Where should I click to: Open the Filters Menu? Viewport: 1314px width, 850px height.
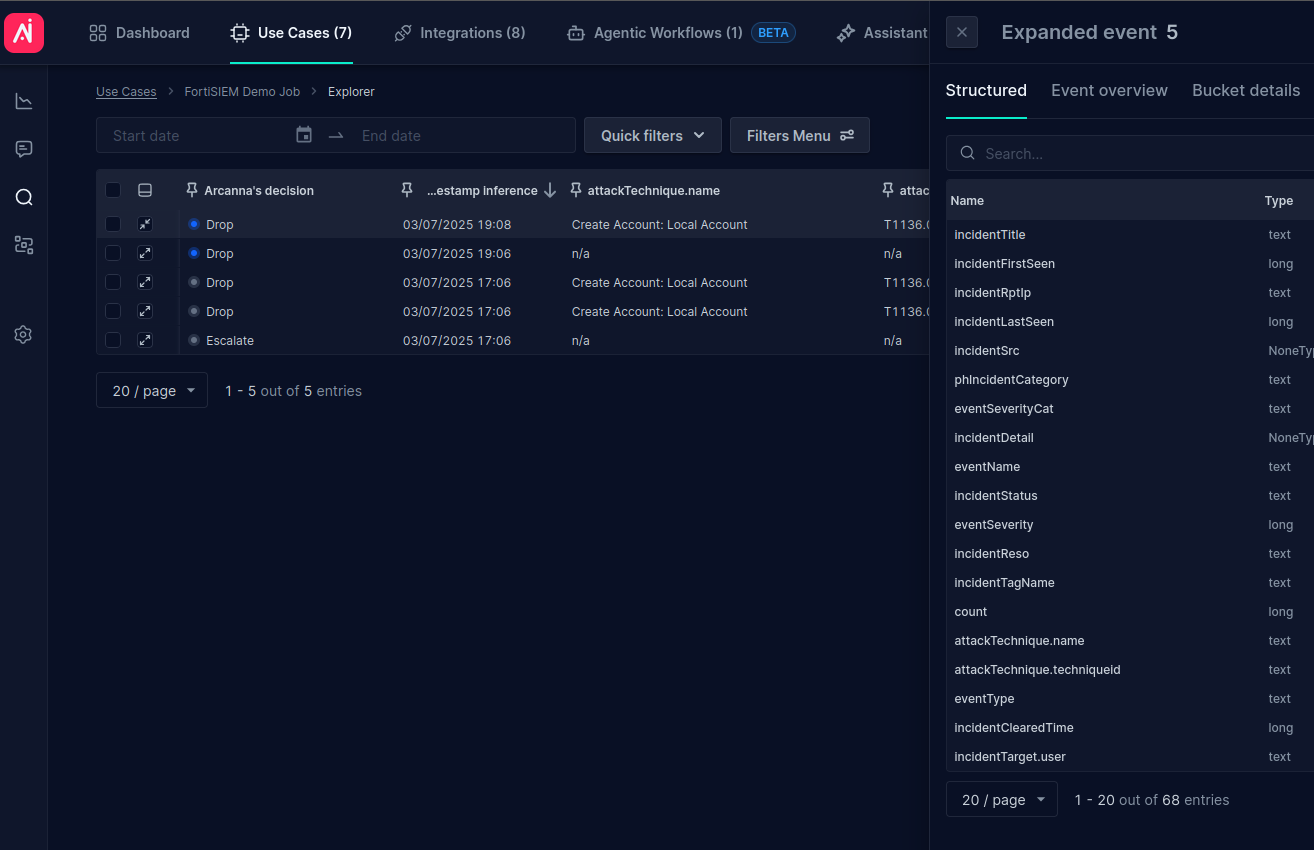click(800, 135)
